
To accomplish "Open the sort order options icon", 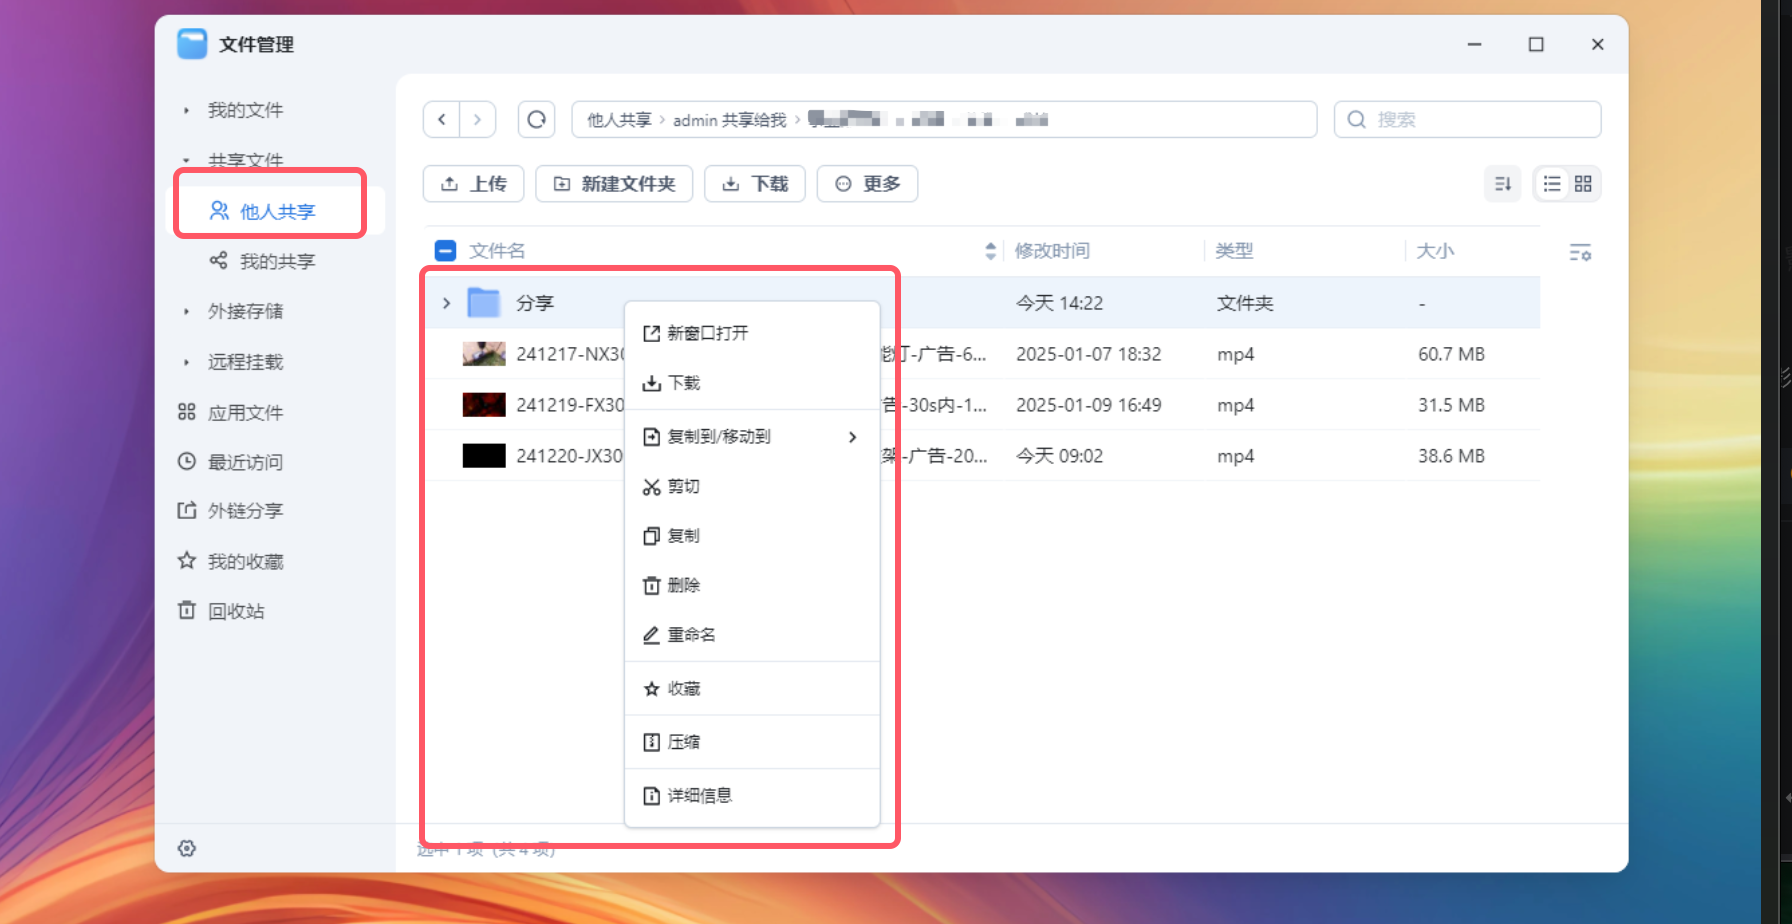I will [x=1502, y=184].
